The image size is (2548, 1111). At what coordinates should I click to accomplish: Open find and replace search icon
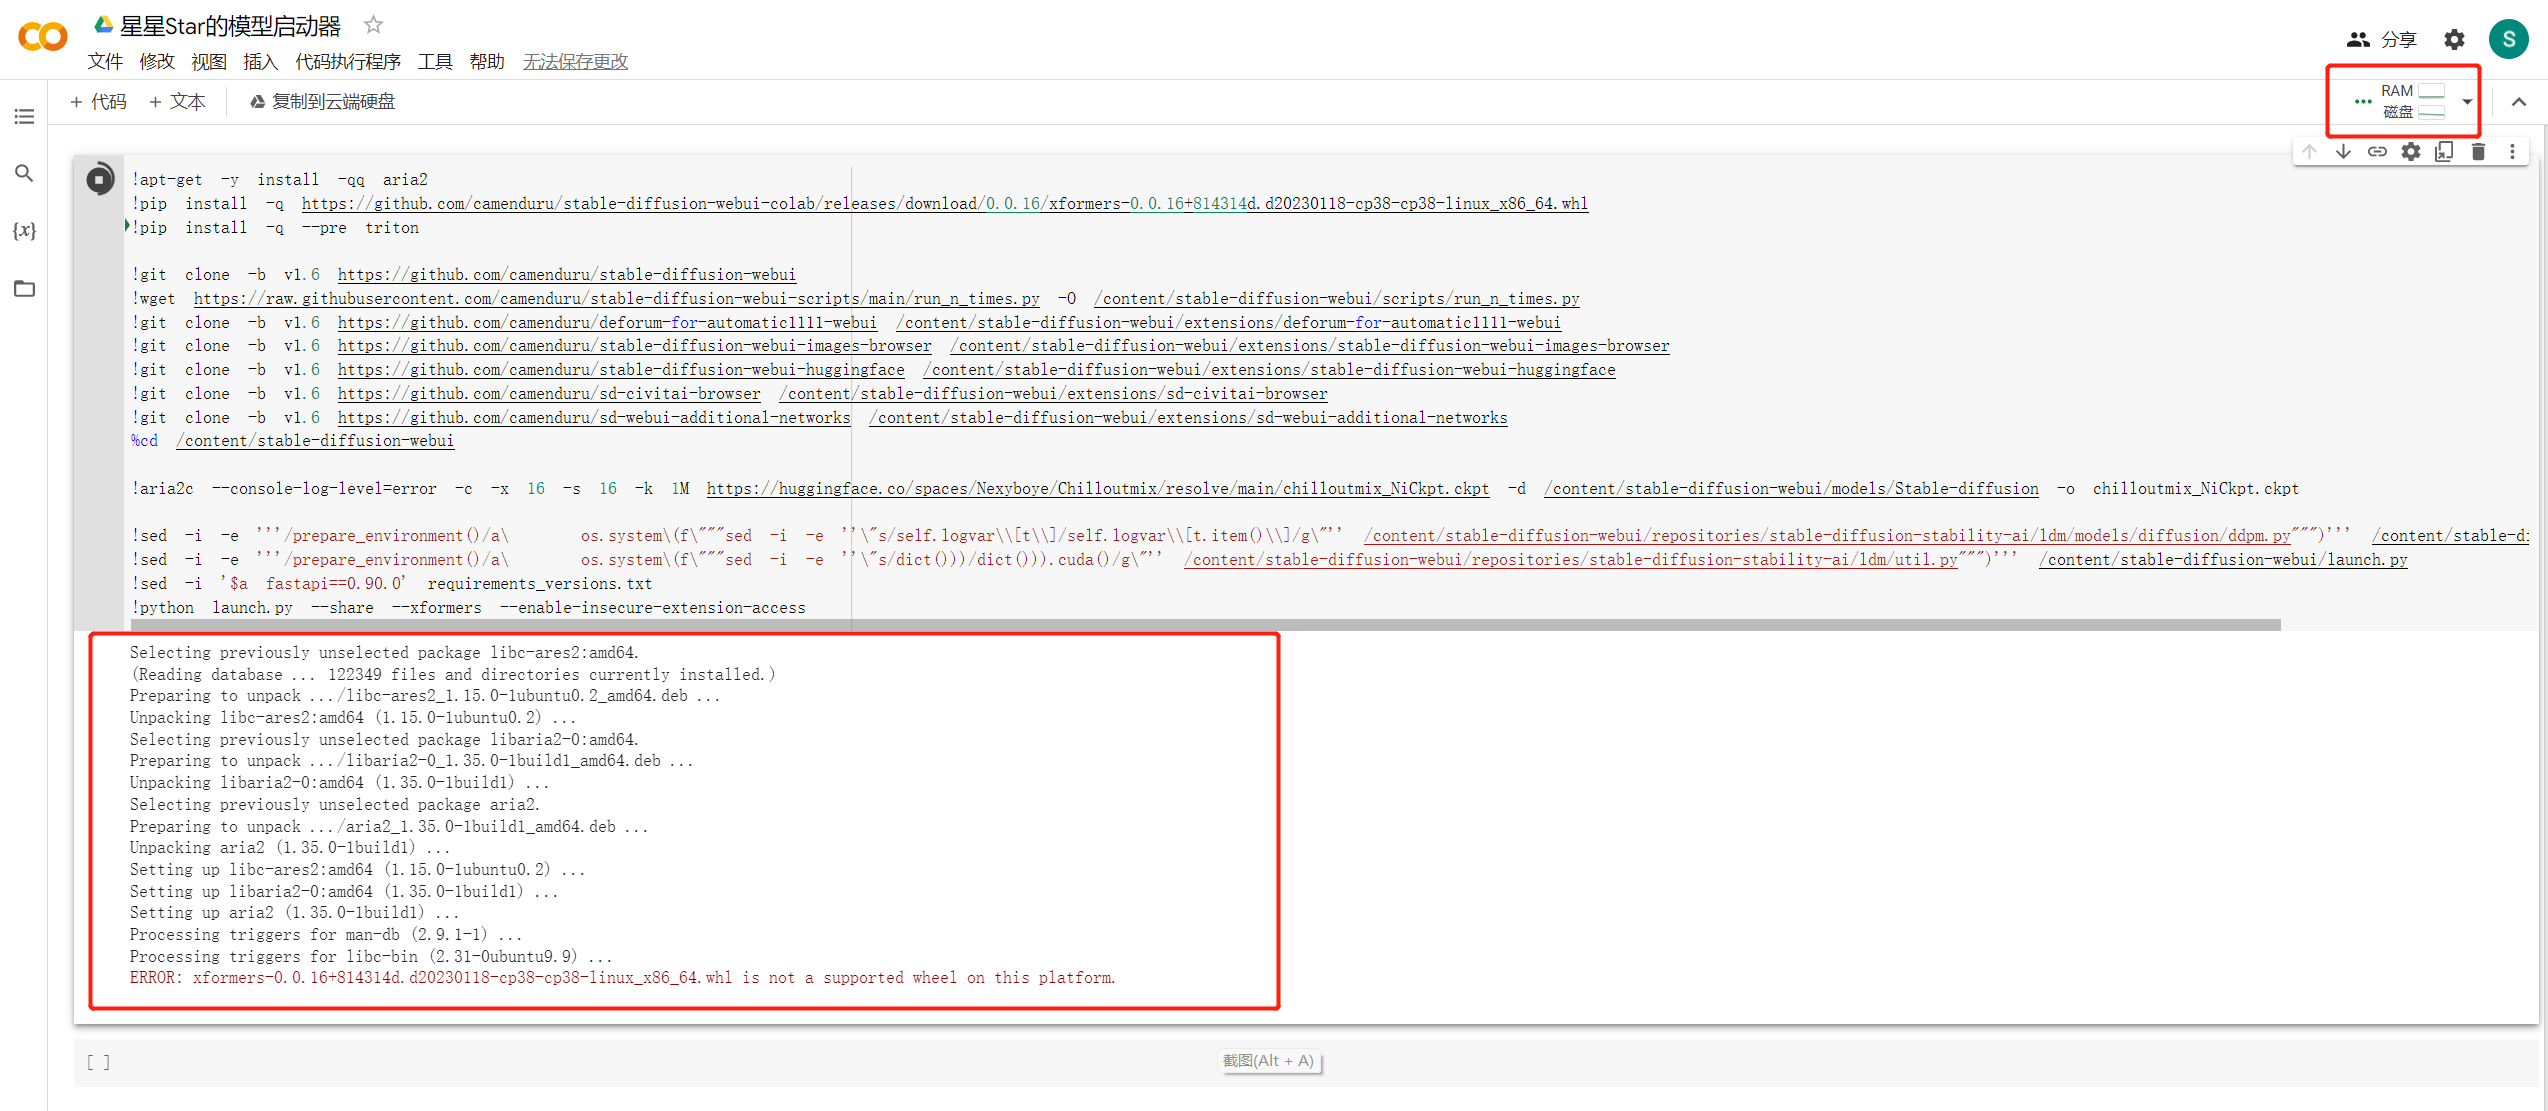(24, 174)
